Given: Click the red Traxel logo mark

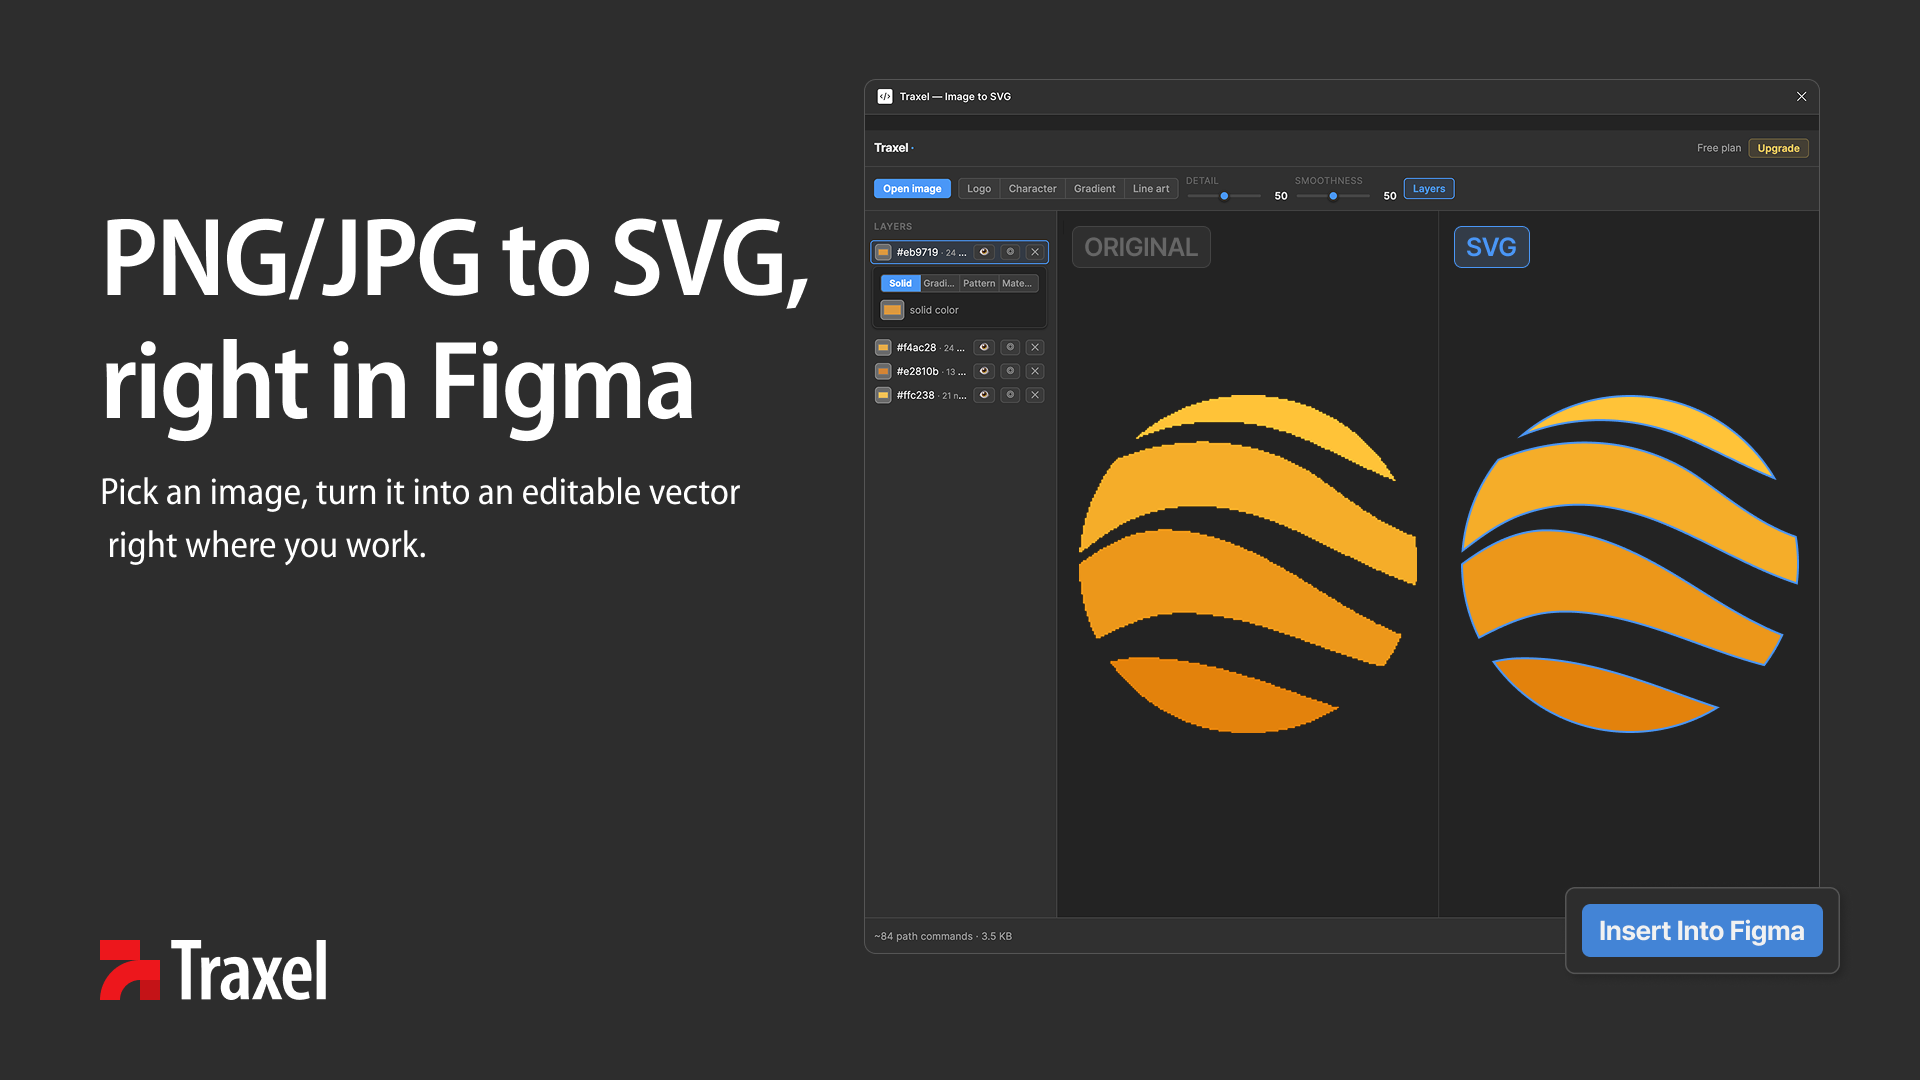Looking at the screenshot, I should [130, 970].
